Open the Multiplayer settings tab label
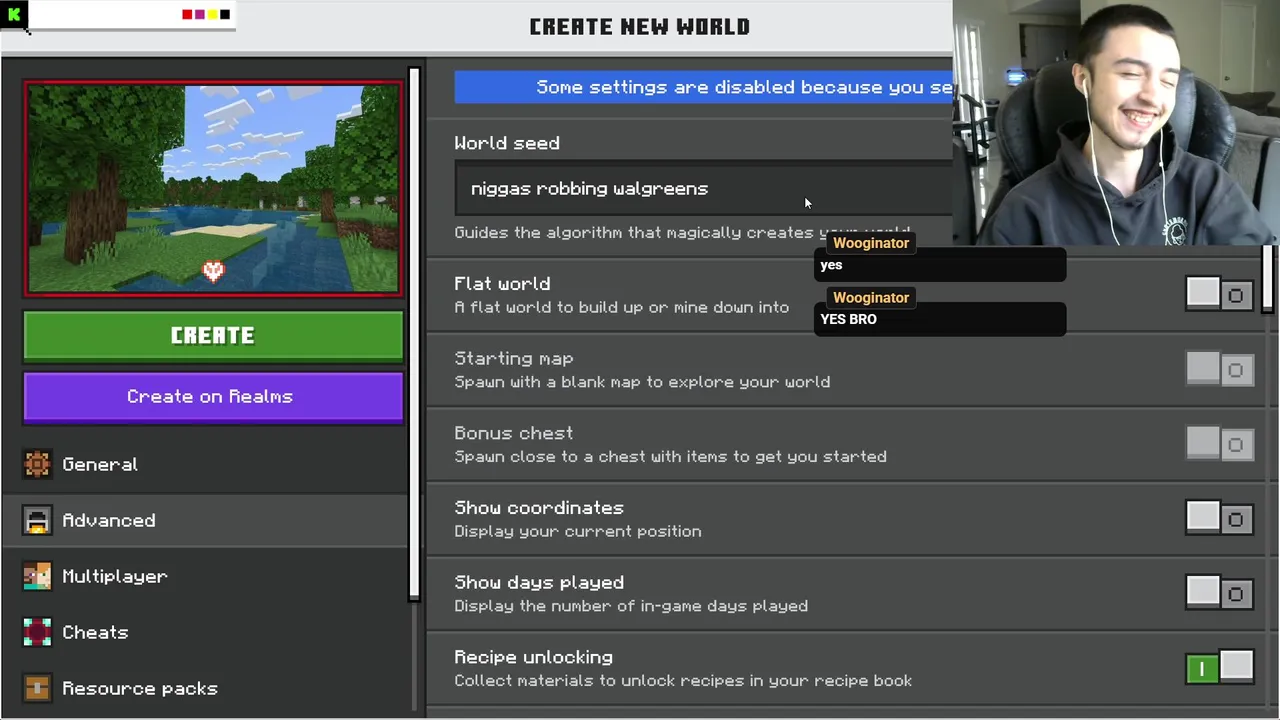Screen dimensions: 1280x720 tap(115, 576)
